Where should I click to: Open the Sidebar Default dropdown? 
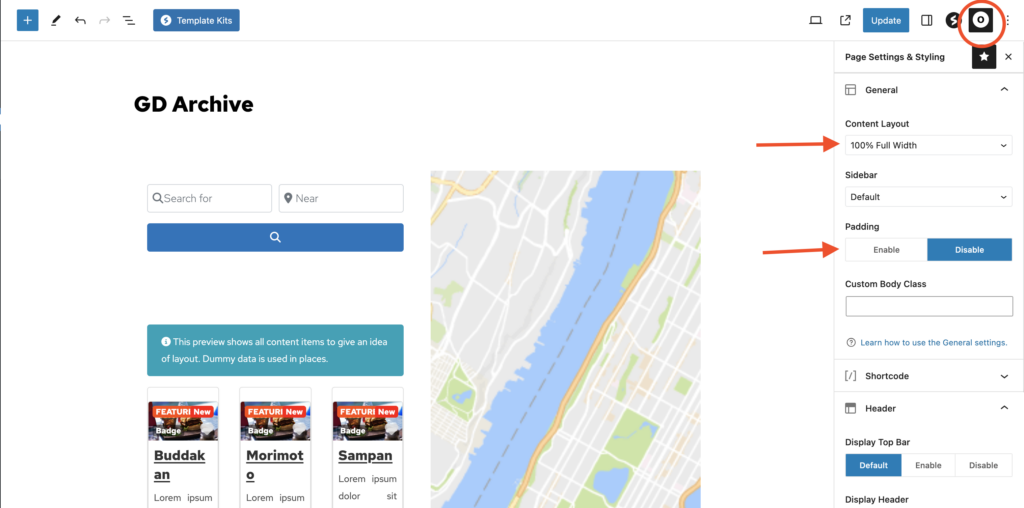tap(928, 197)
